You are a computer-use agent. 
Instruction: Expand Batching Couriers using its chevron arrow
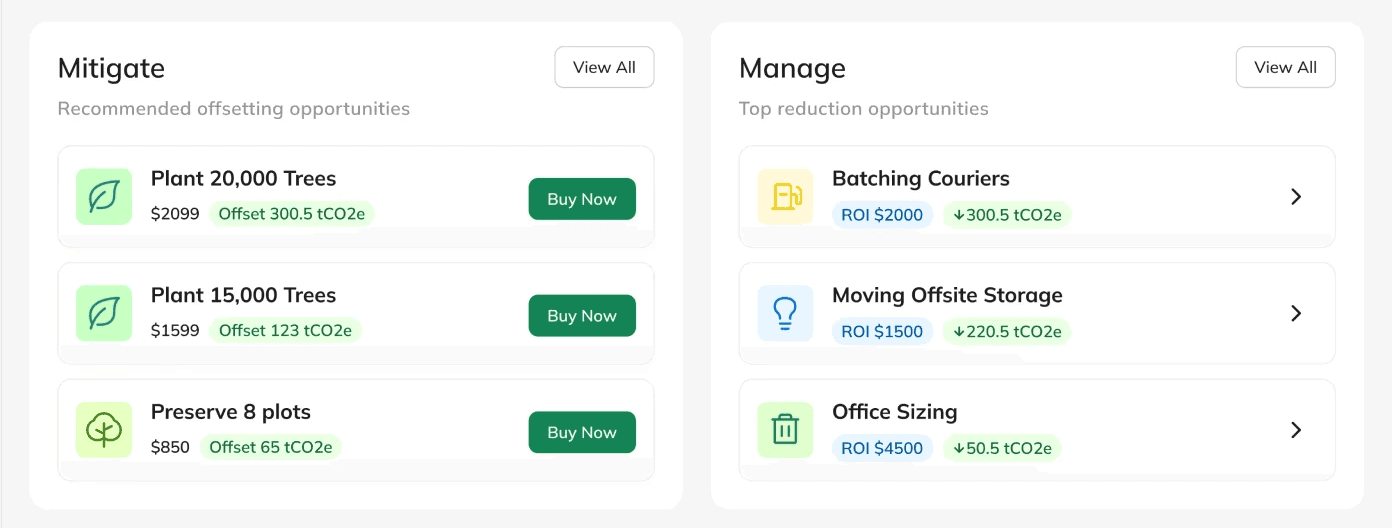click(1296, 197)
